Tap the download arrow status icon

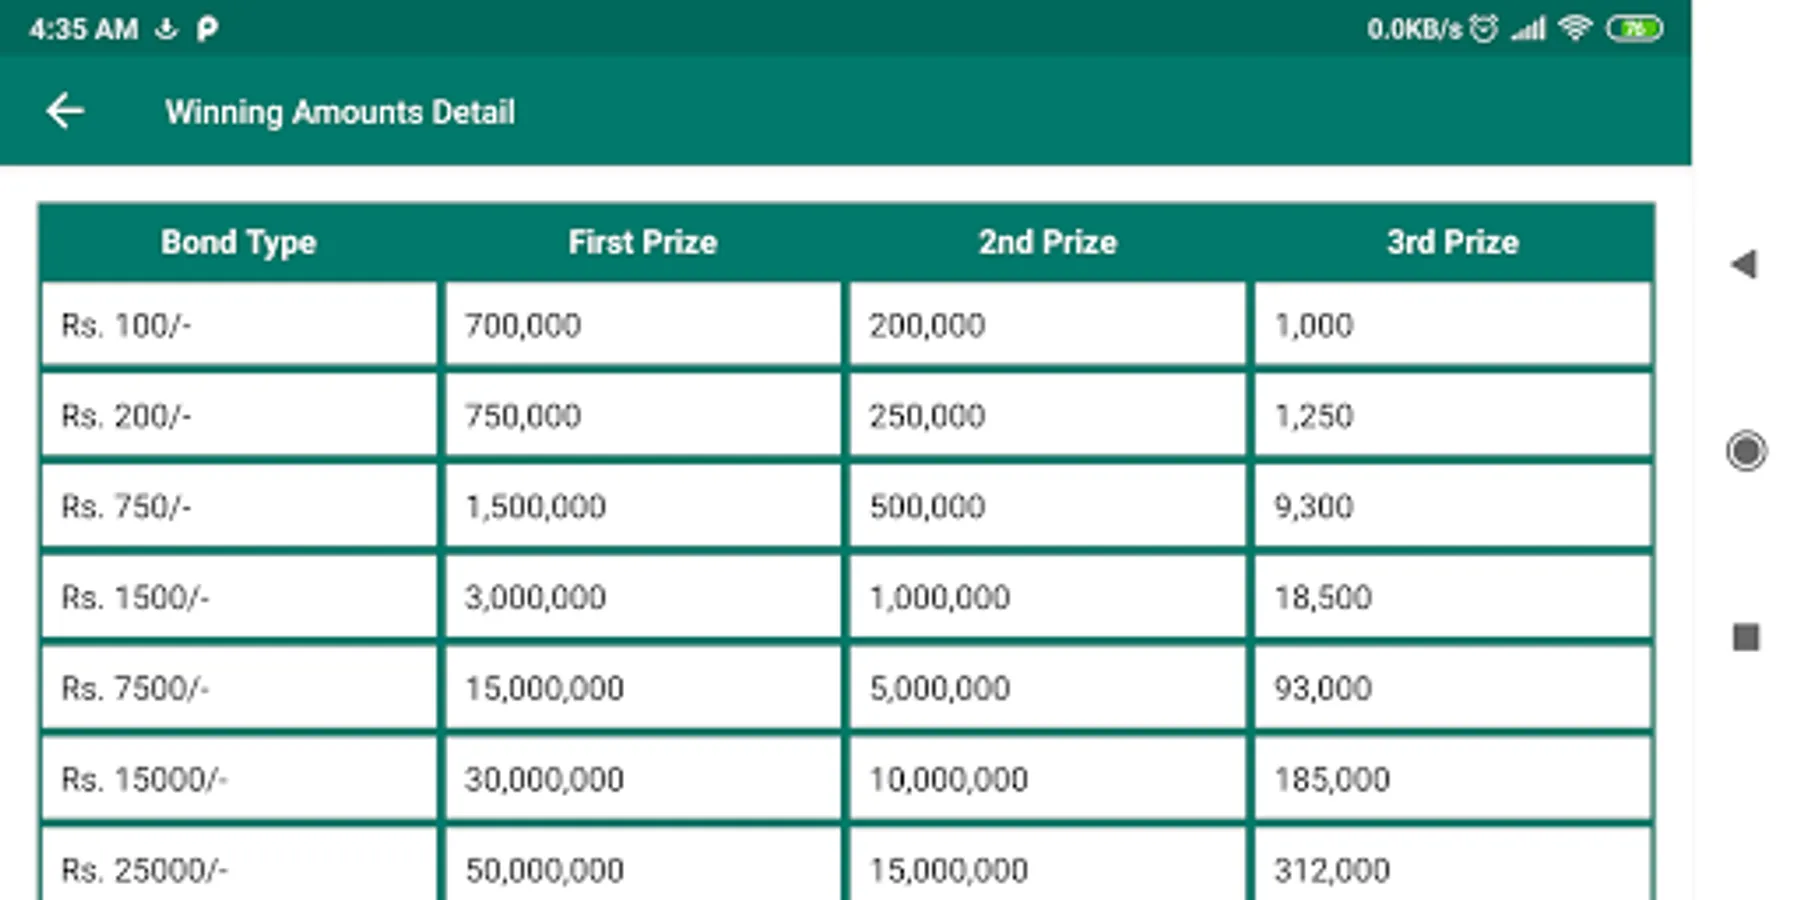pos(166,29)
